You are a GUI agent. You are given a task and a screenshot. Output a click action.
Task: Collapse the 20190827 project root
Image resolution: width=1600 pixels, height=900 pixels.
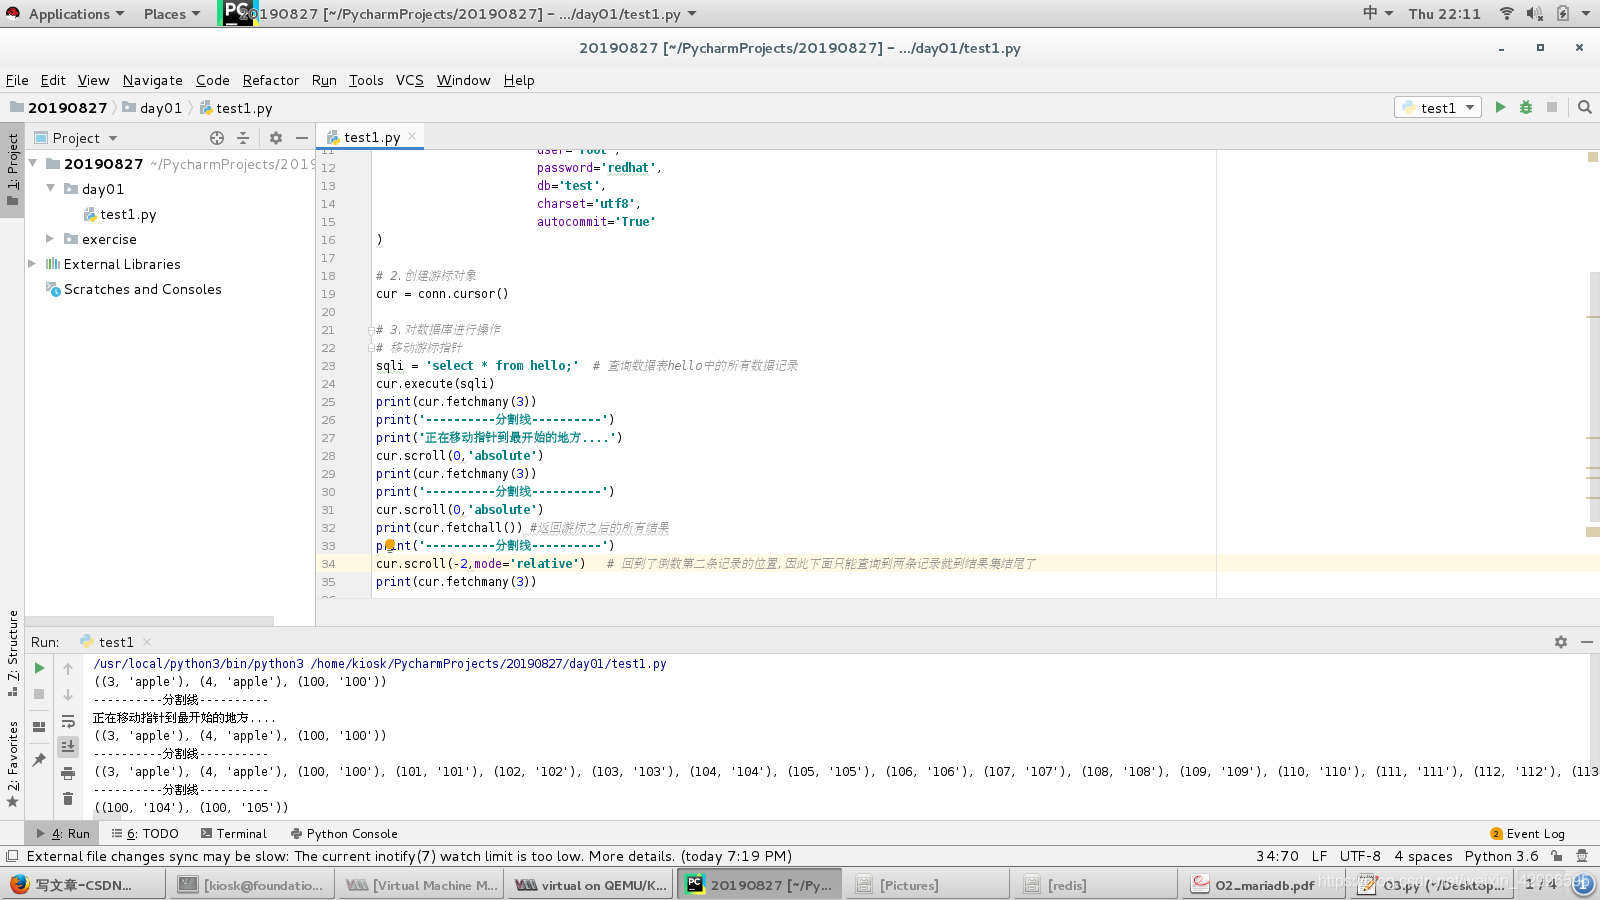tap(33, 163)
